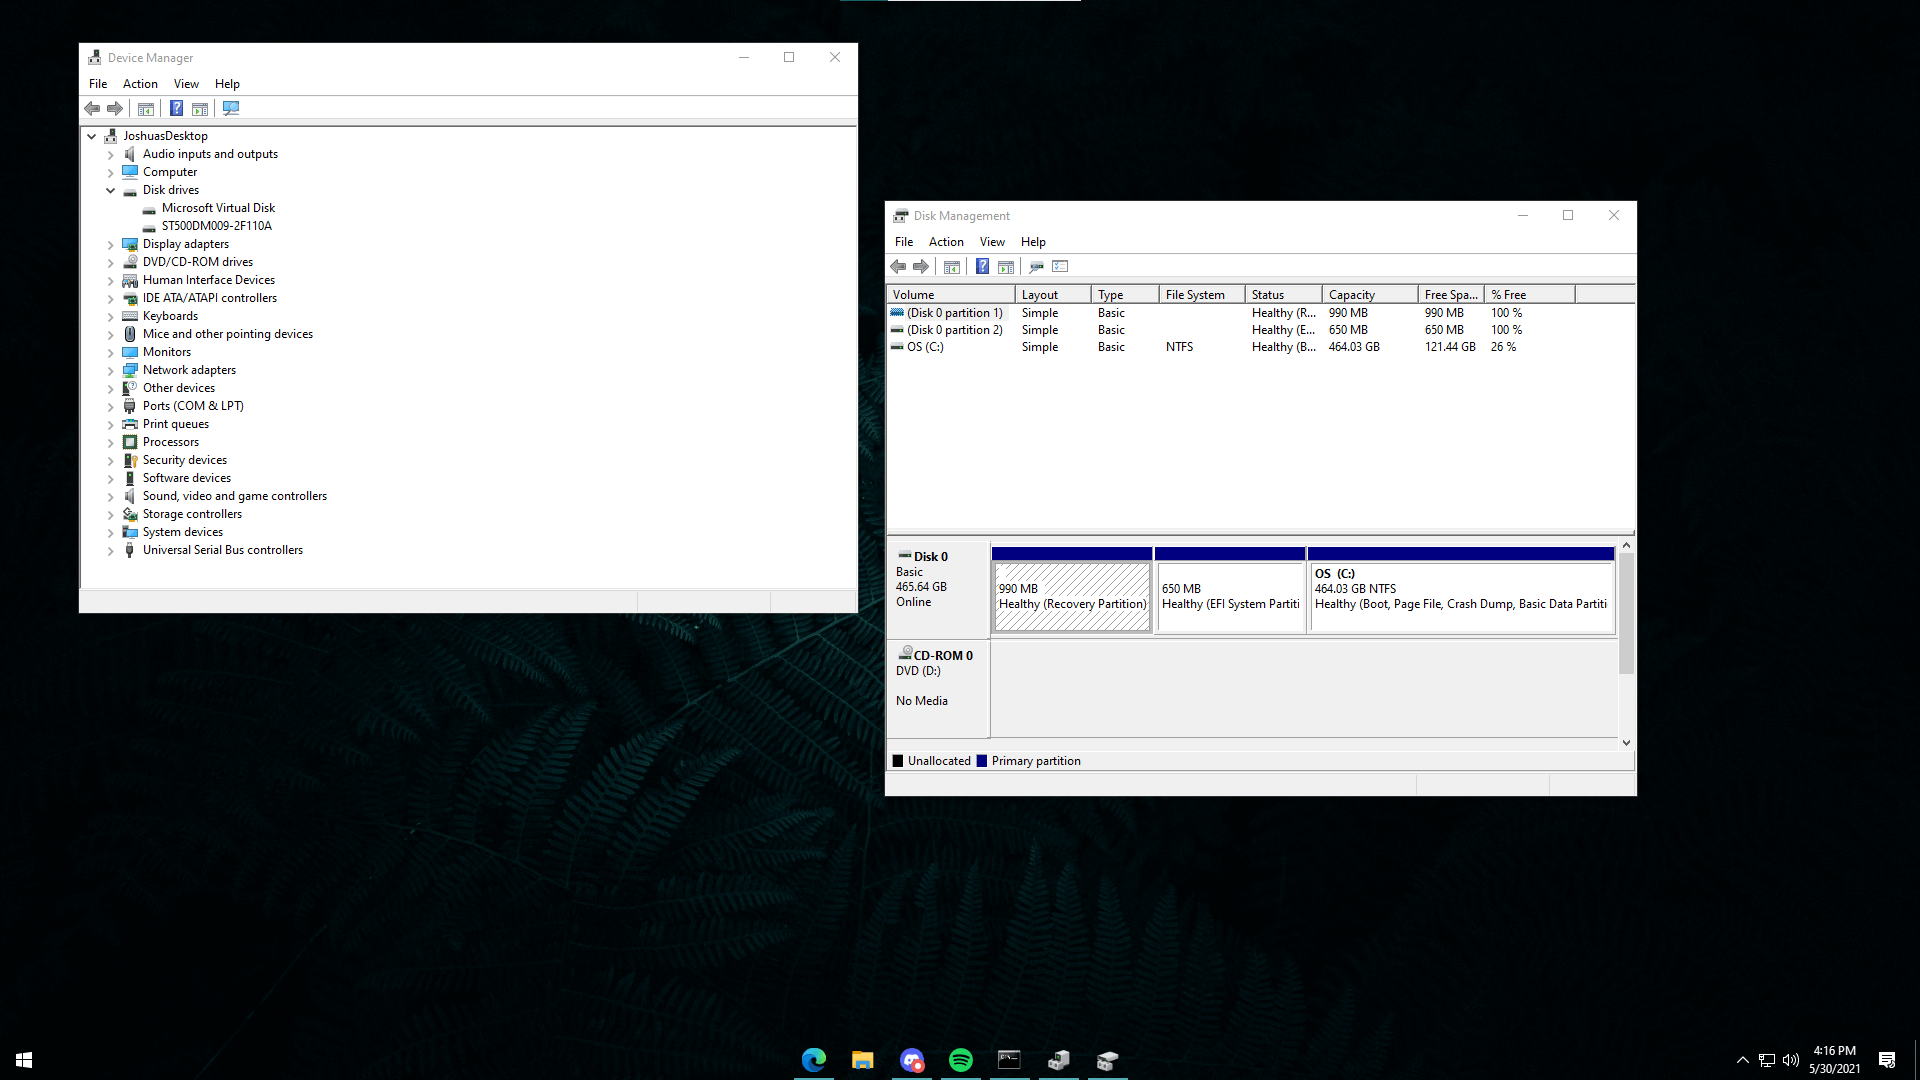Screen dimensions: 1920x1080
Task: Select Microsoft Virtual Disk item
Action: 218,208
